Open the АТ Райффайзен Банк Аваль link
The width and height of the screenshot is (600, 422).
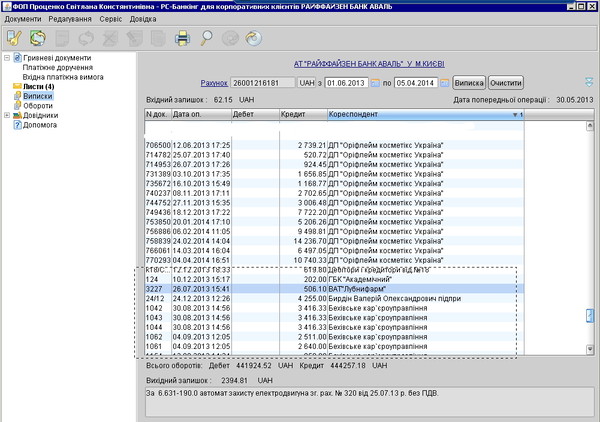(x=369, y=64)
